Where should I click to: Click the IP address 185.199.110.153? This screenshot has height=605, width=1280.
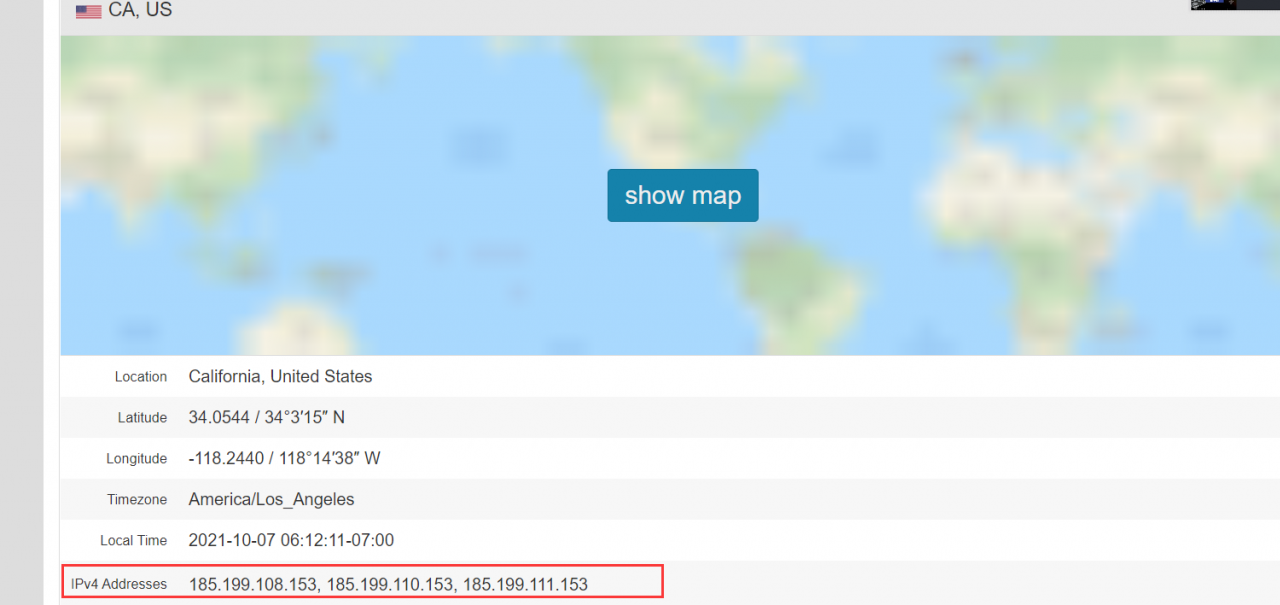point(390,584)
